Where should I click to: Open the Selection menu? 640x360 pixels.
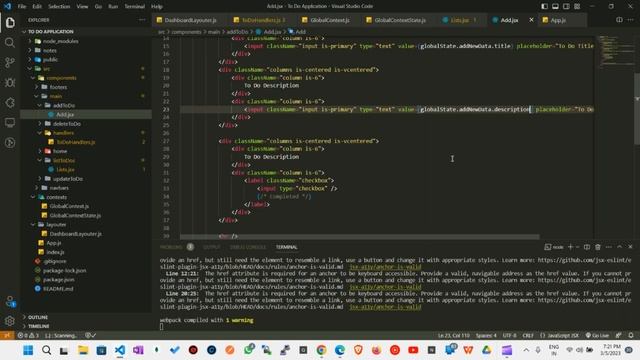59,7
